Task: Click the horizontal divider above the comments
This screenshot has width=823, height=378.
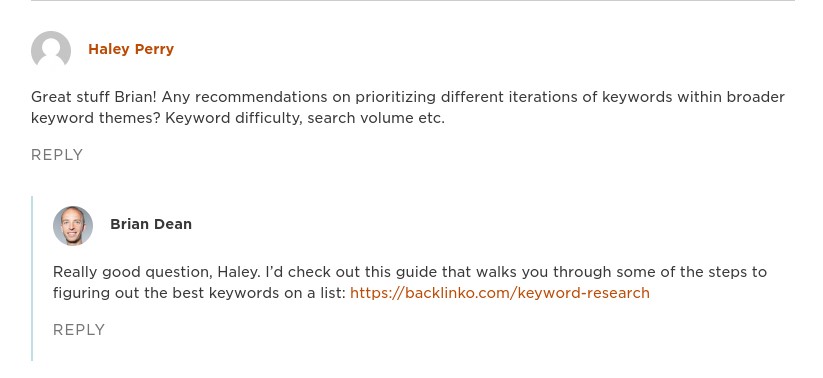Action: click(x=413, y=1)
